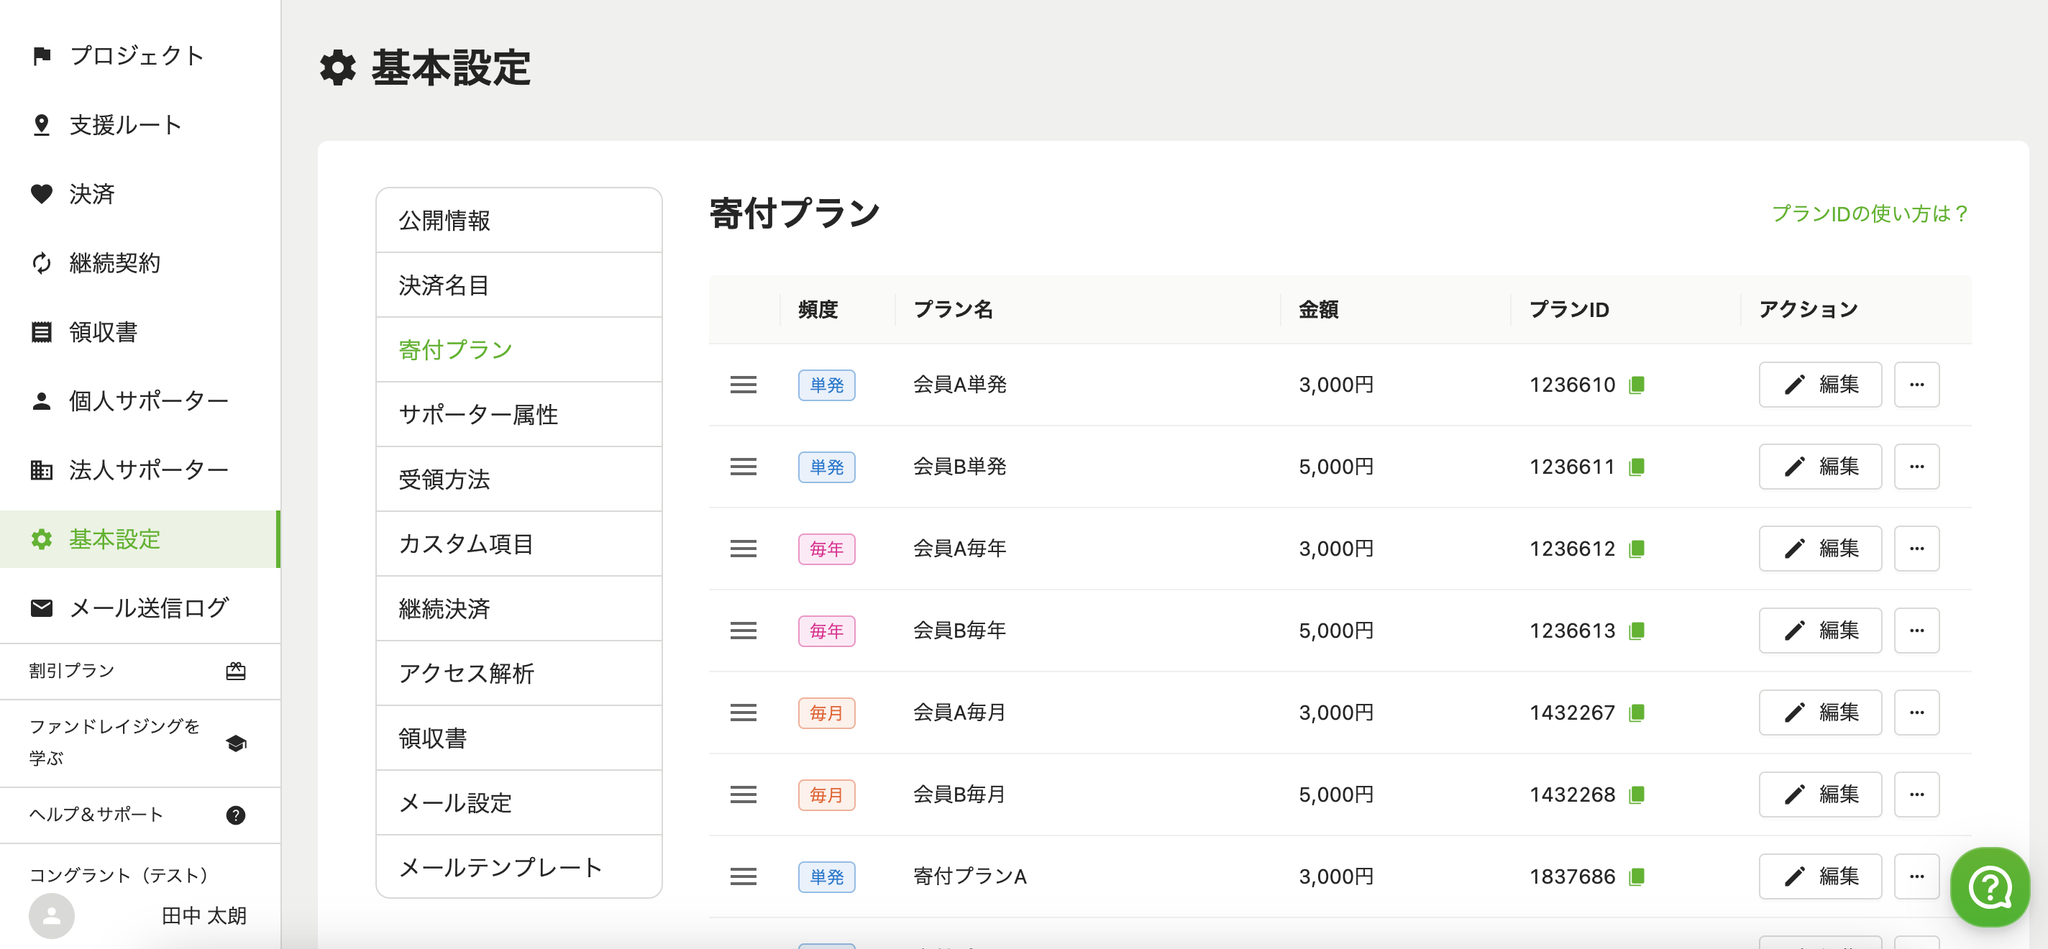2048x949 pixels.
Task: Expand the more menu for 会員A毎年
Action: point(1916,549)
